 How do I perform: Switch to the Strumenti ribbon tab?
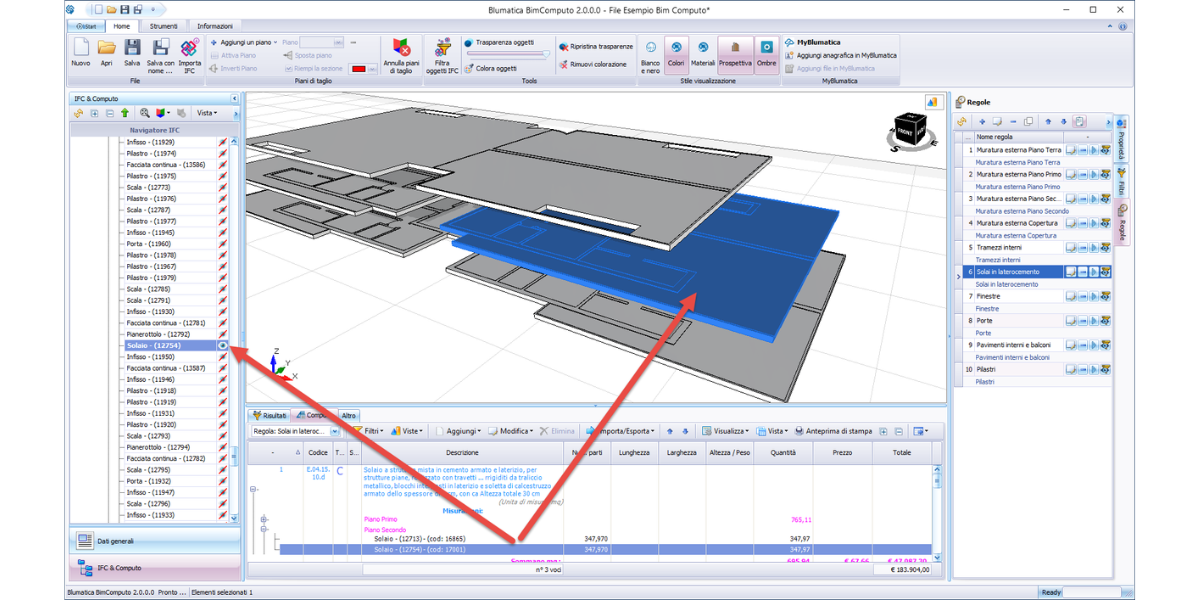click(161, 25)
